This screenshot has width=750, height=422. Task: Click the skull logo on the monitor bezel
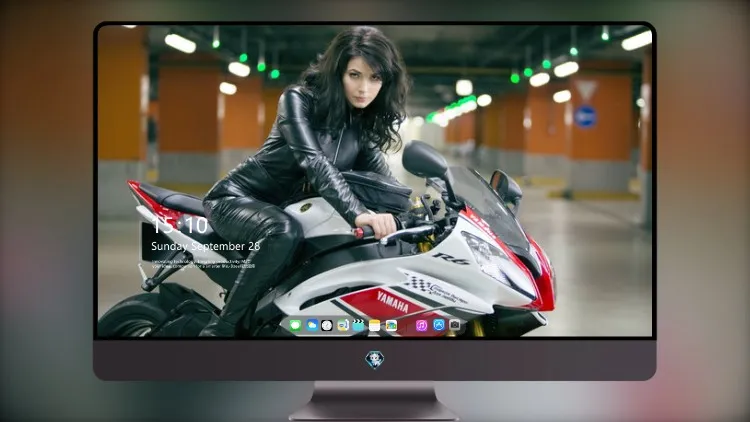point(375,360)
